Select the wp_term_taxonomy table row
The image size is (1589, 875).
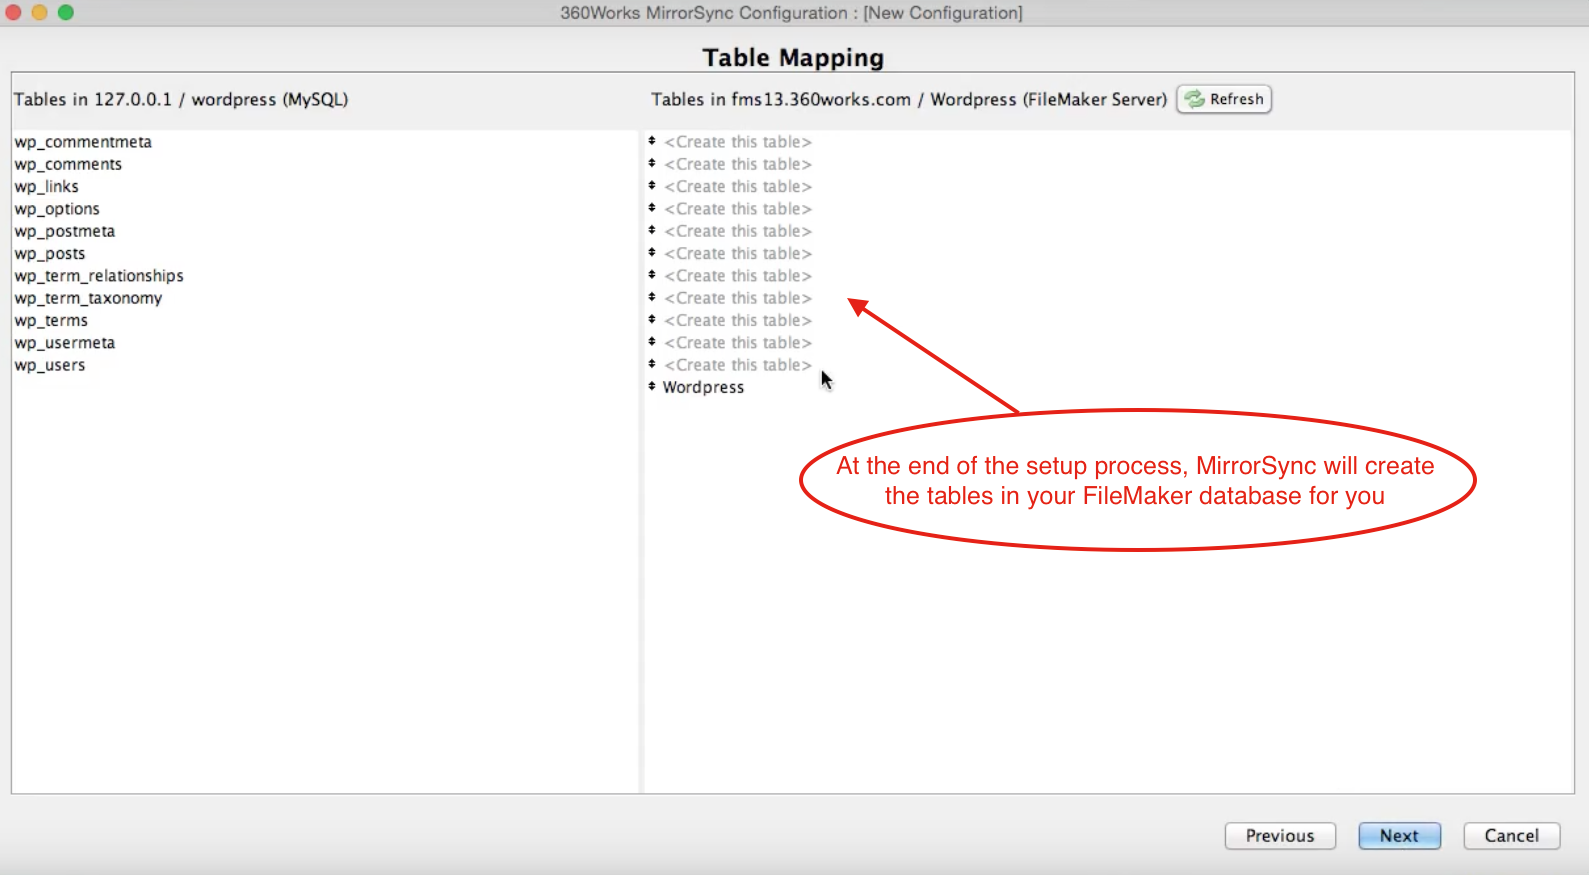click(x=325, y=298)
